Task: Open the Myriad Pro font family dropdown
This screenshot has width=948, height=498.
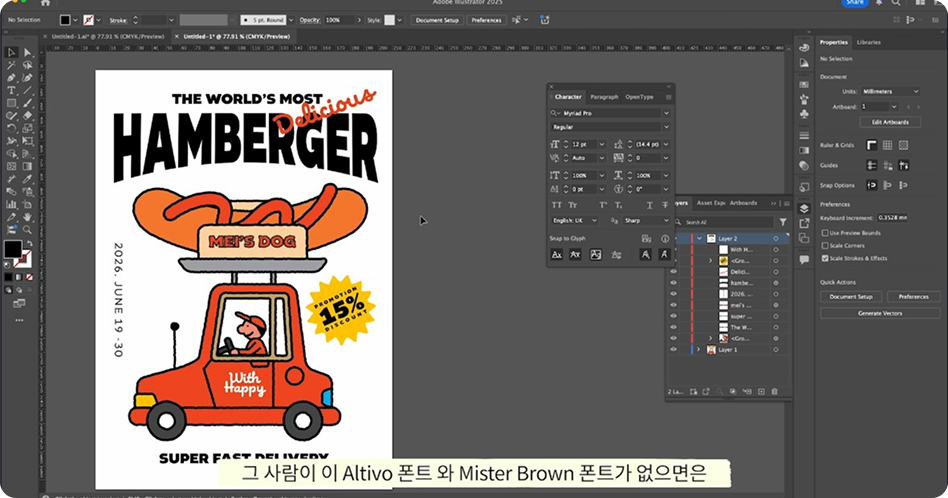Action: (610, 113)
